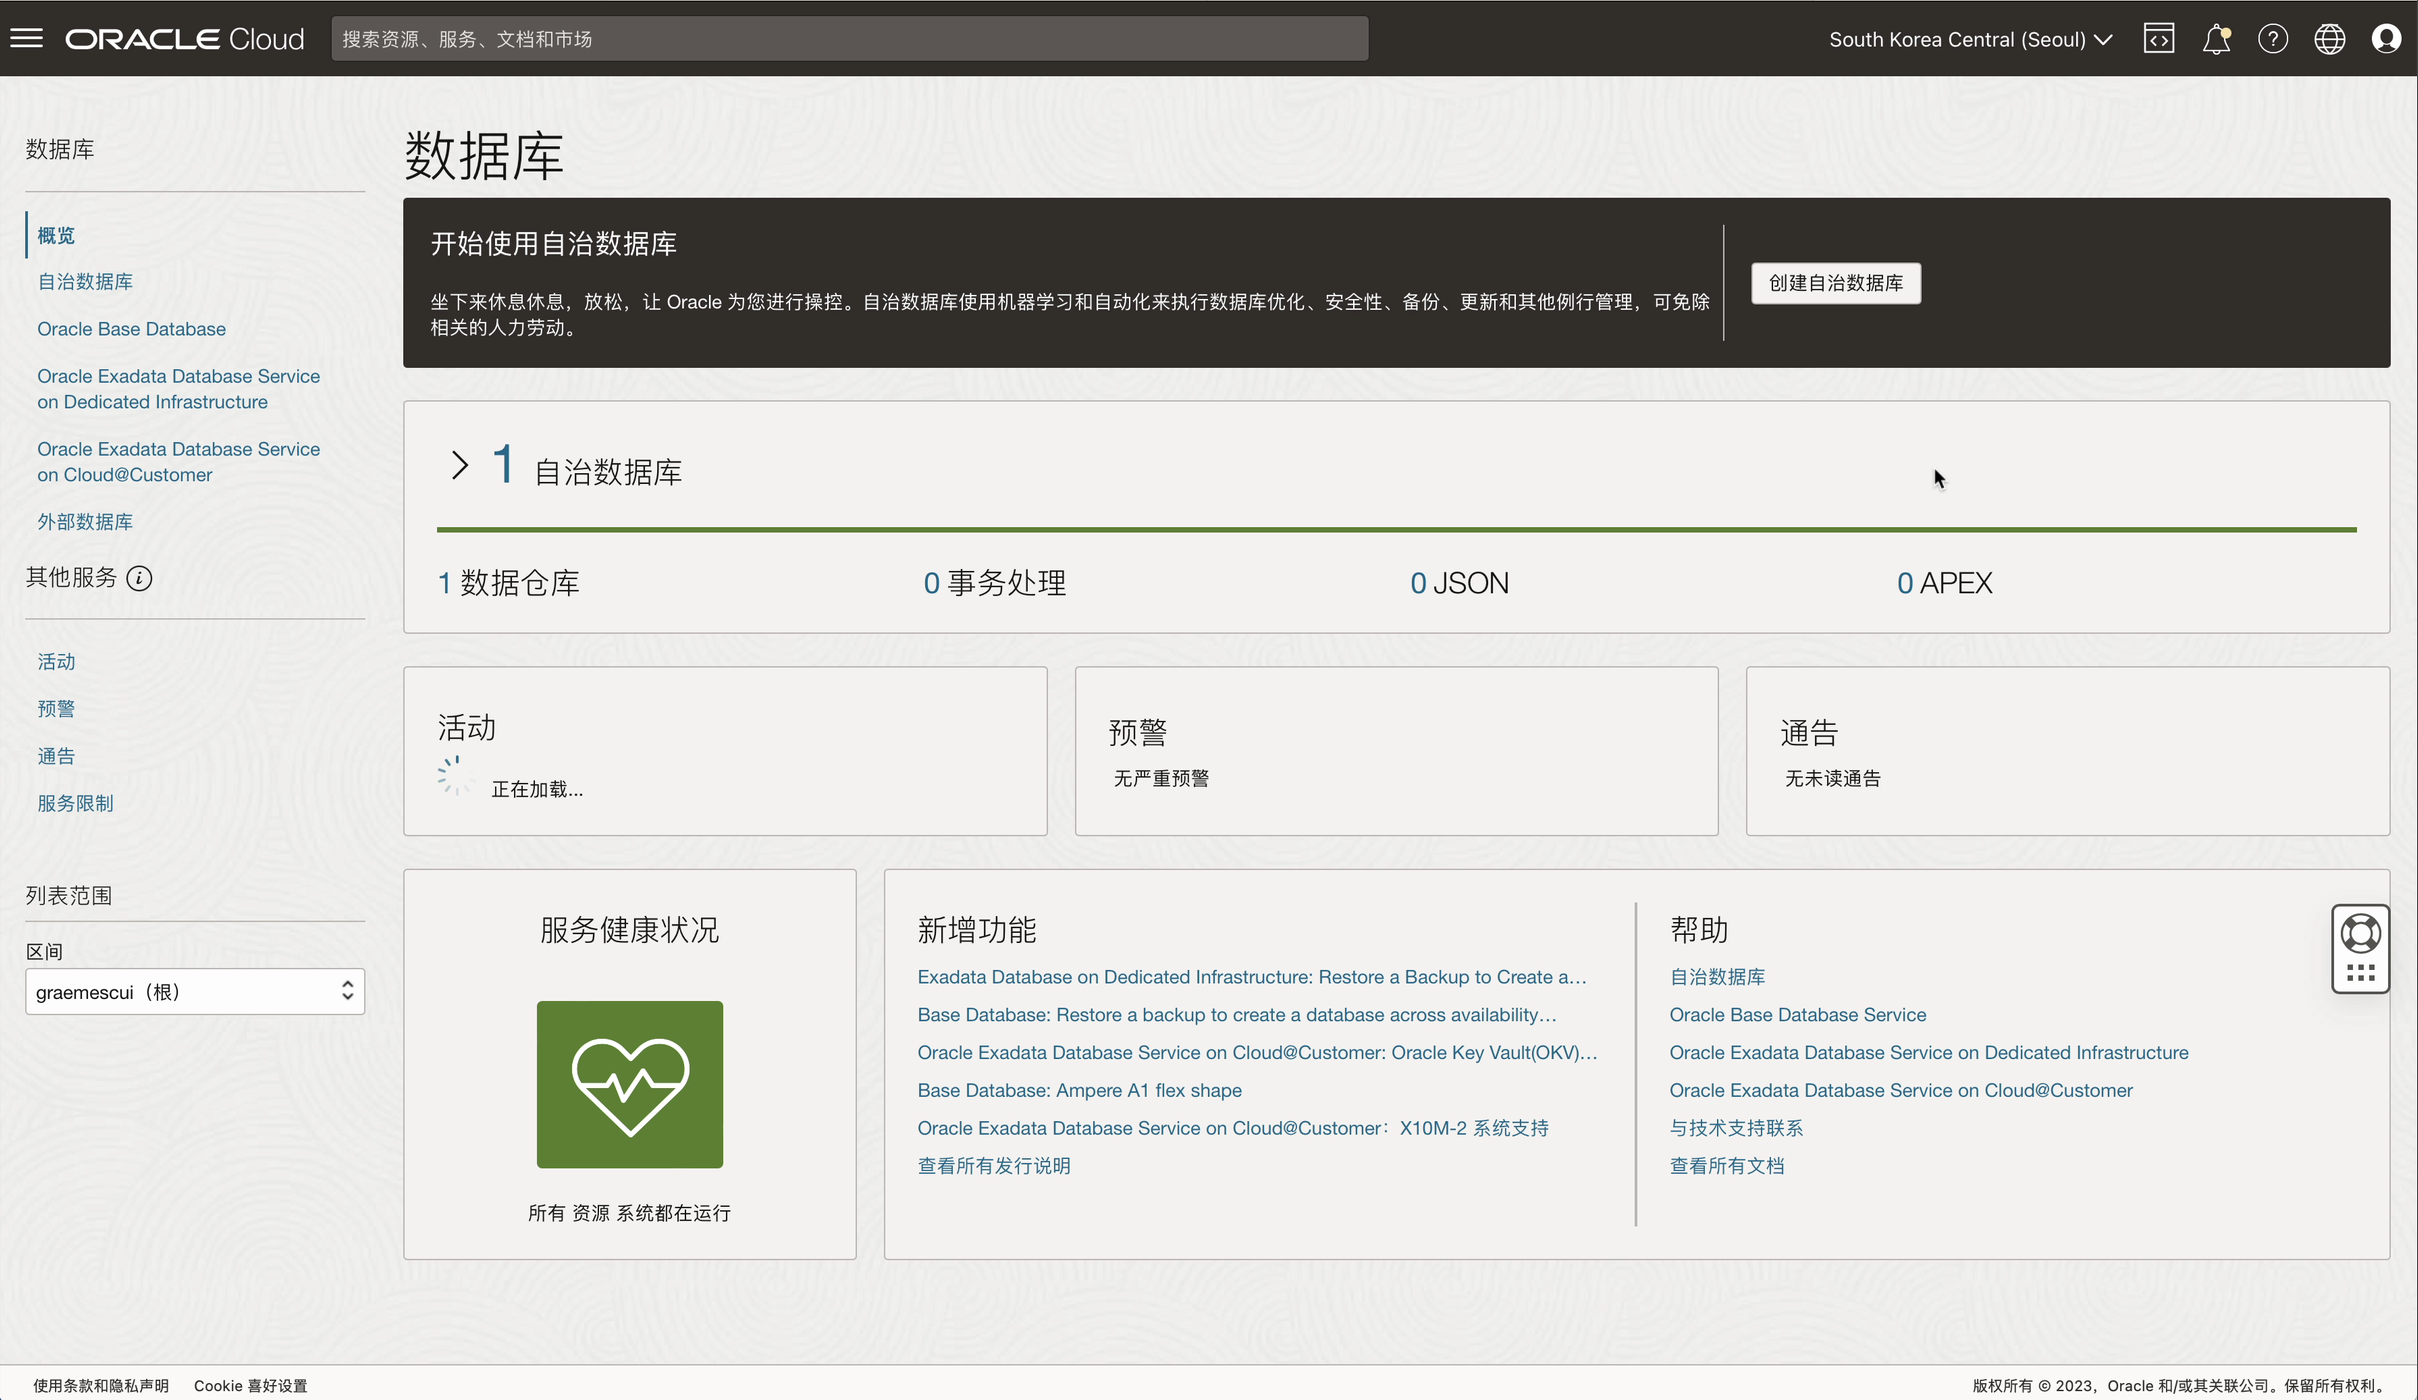Screen dimensions: 2418x1400
Task: Click the 所有 资源 系统都在运行 status text
Action: point(630,1213)
